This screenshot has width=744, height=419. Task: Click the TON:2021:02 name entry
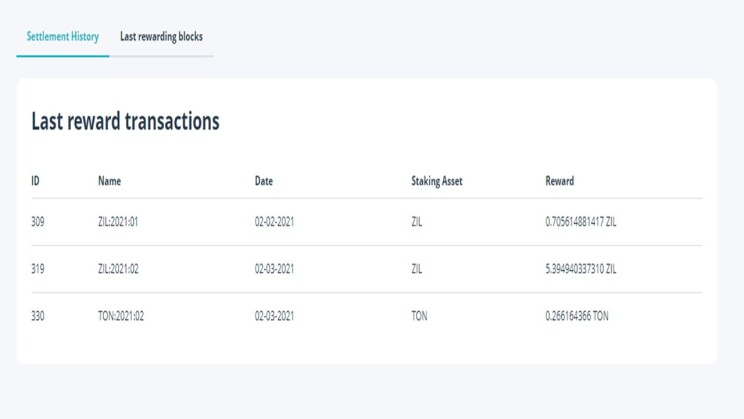pos(121,316)
